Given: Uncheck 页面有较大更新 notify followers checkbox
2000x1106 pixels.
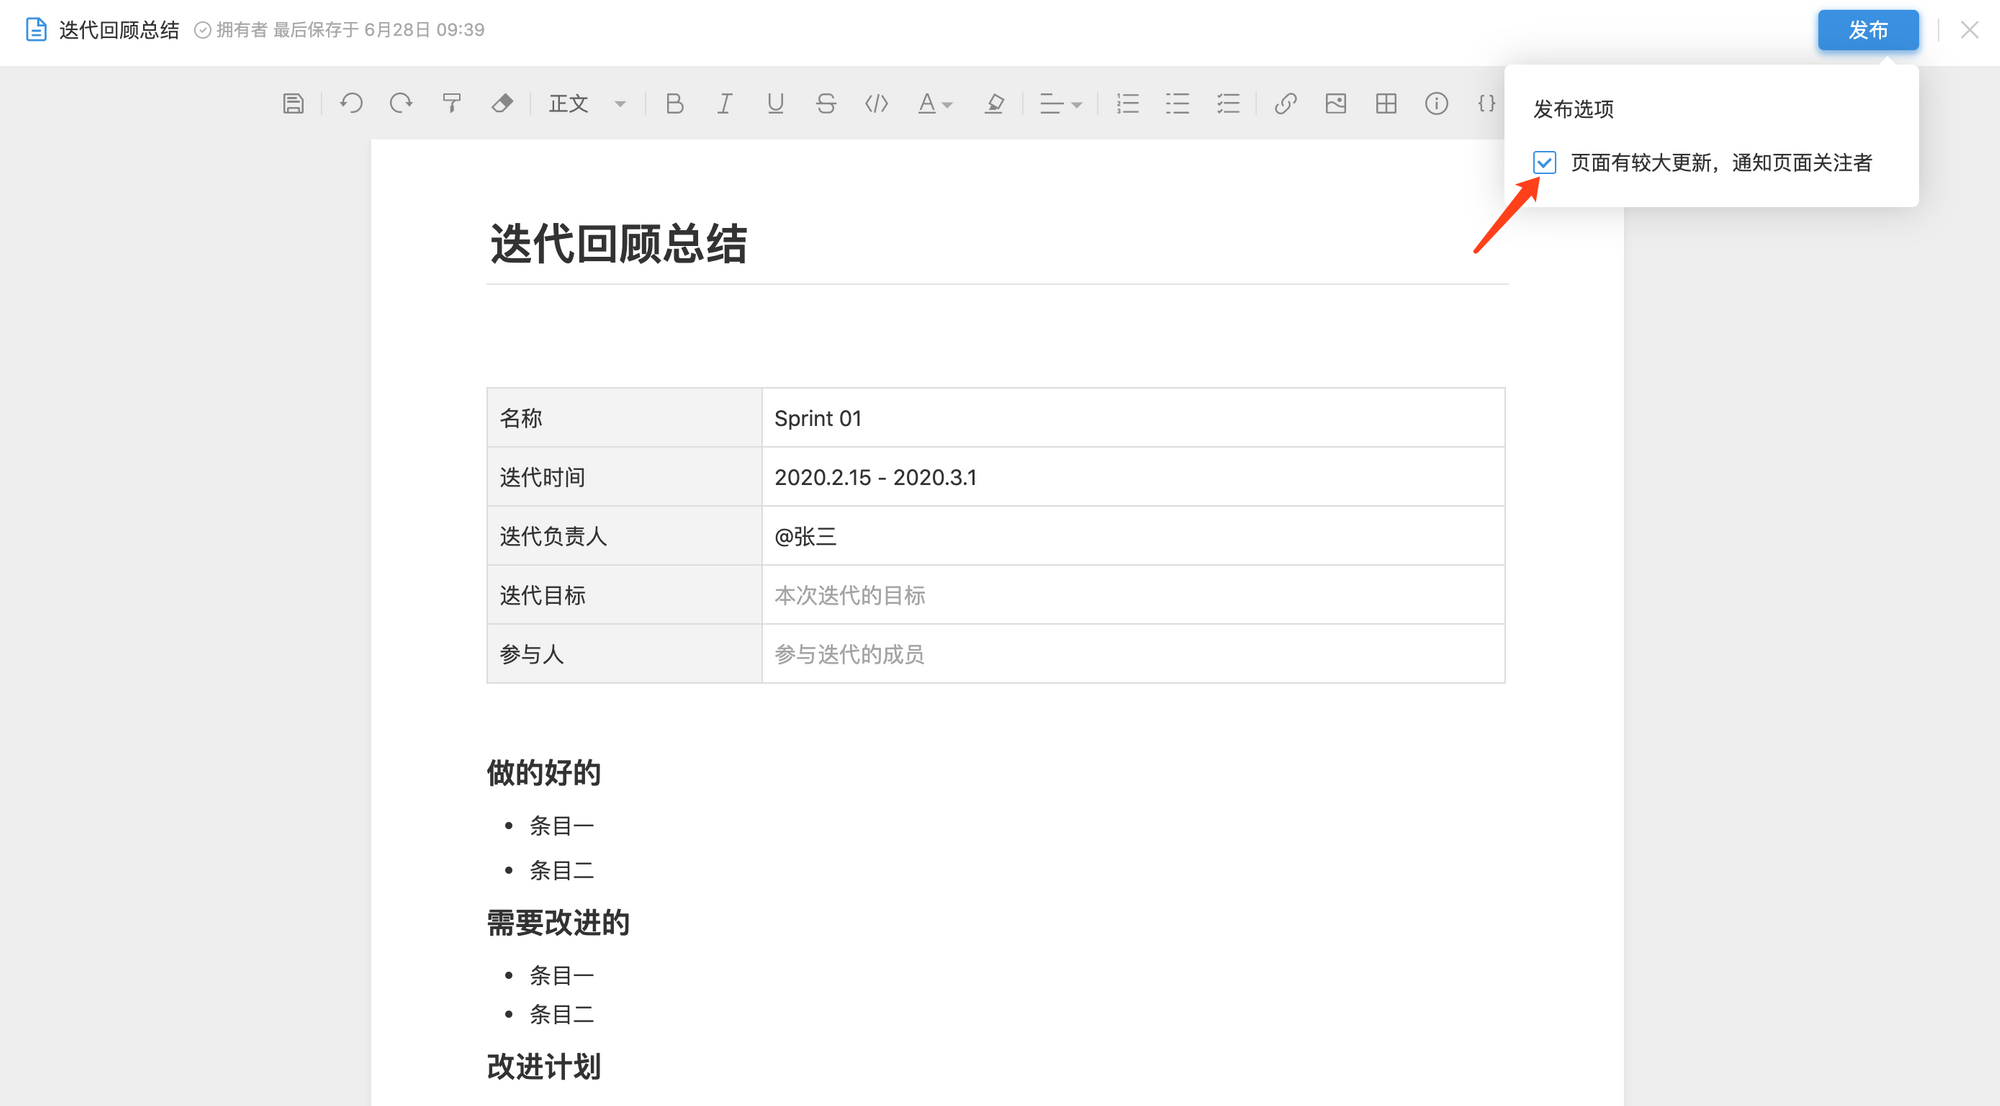Looking at the screenshot, I should pyautogui.click(x=1544, y=162).
